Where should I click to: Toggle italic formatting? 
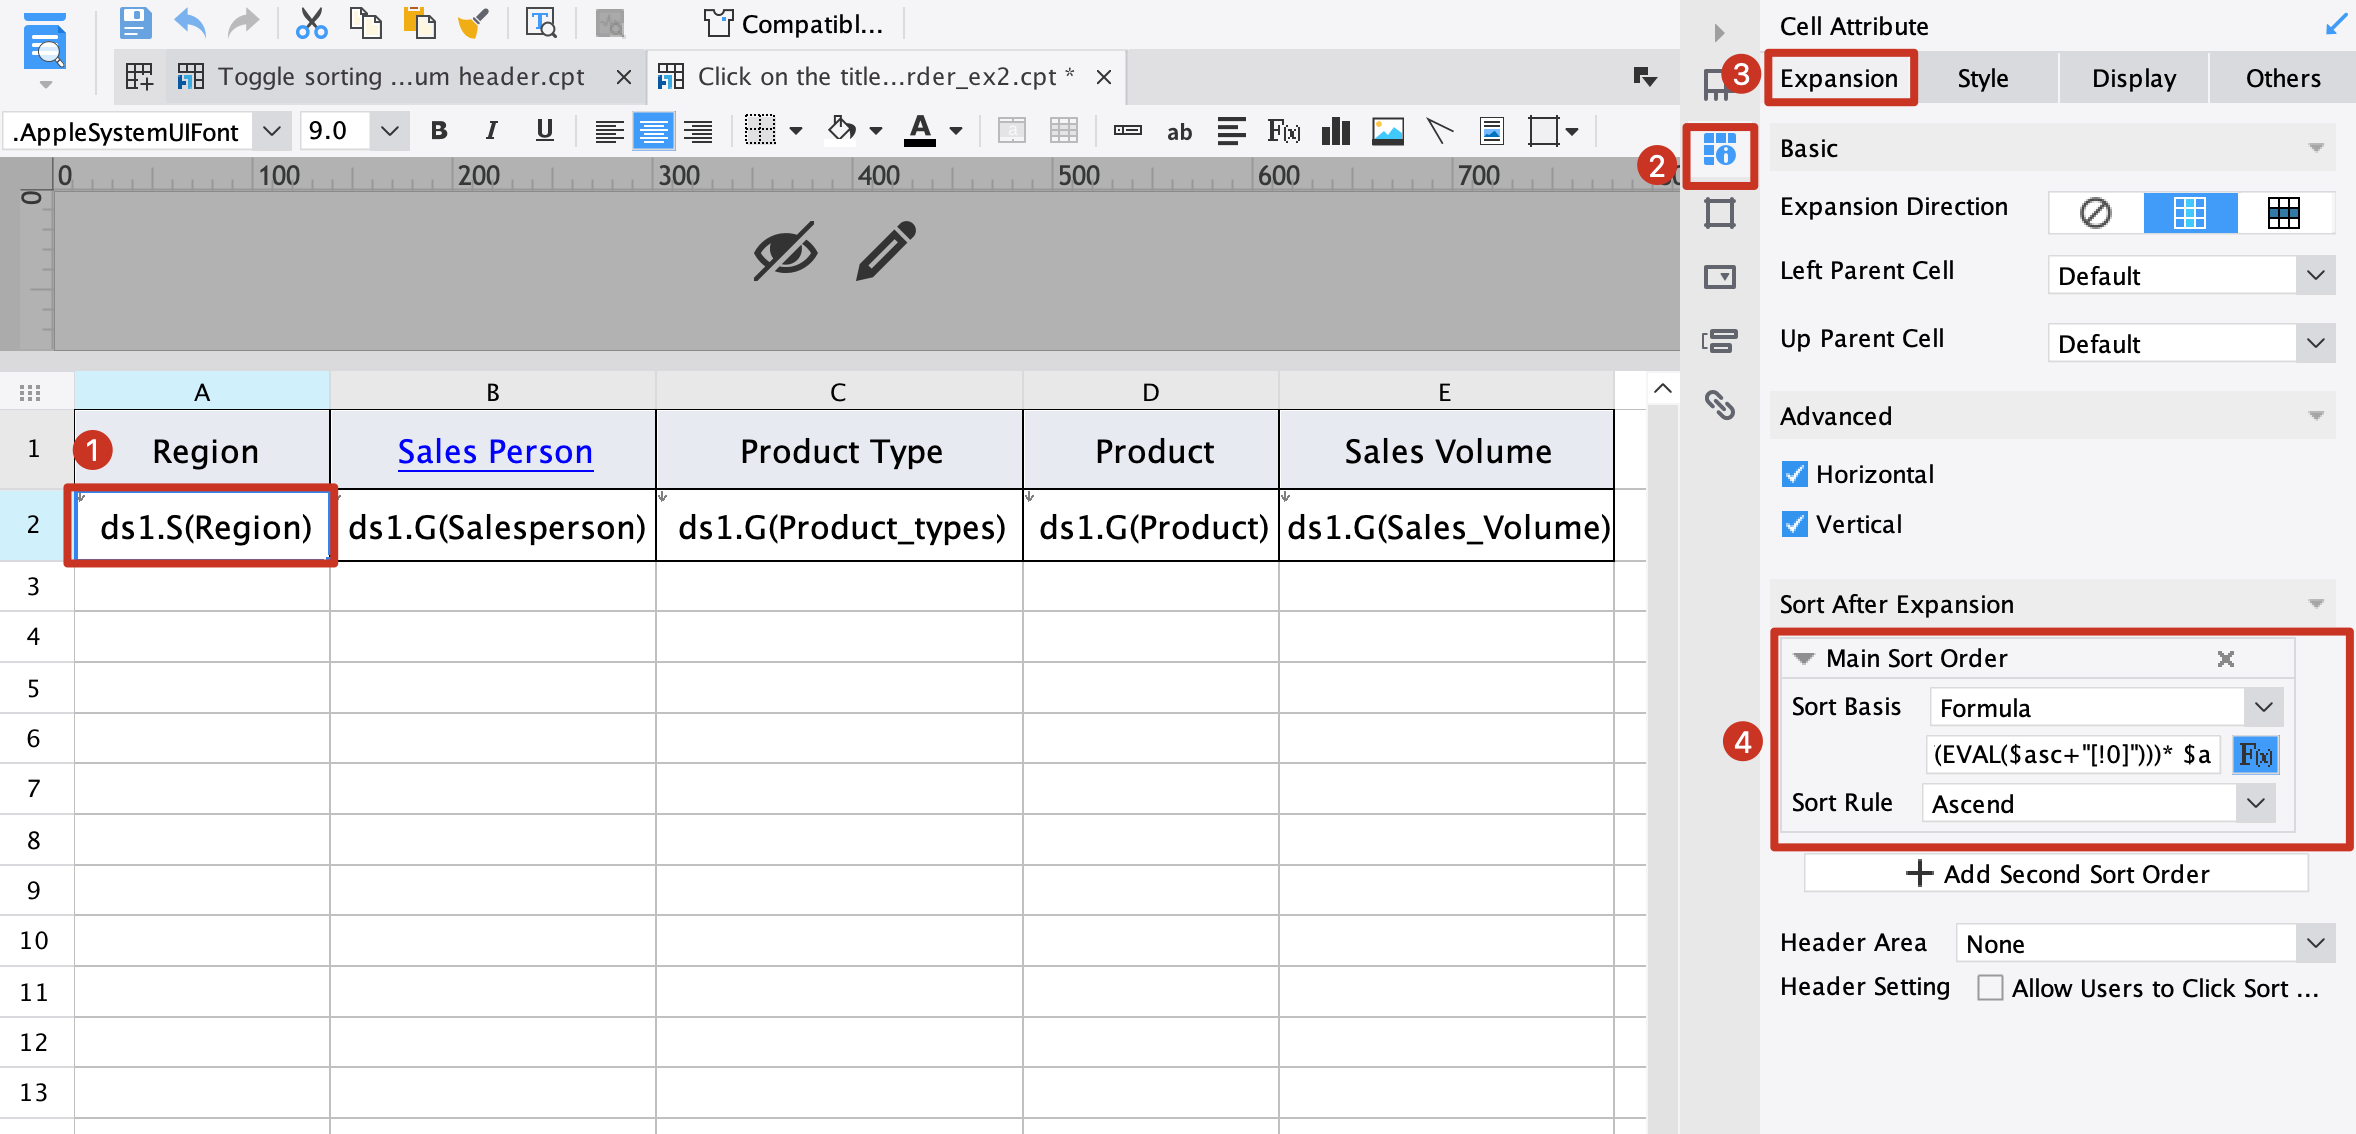(x=491, y=131)
